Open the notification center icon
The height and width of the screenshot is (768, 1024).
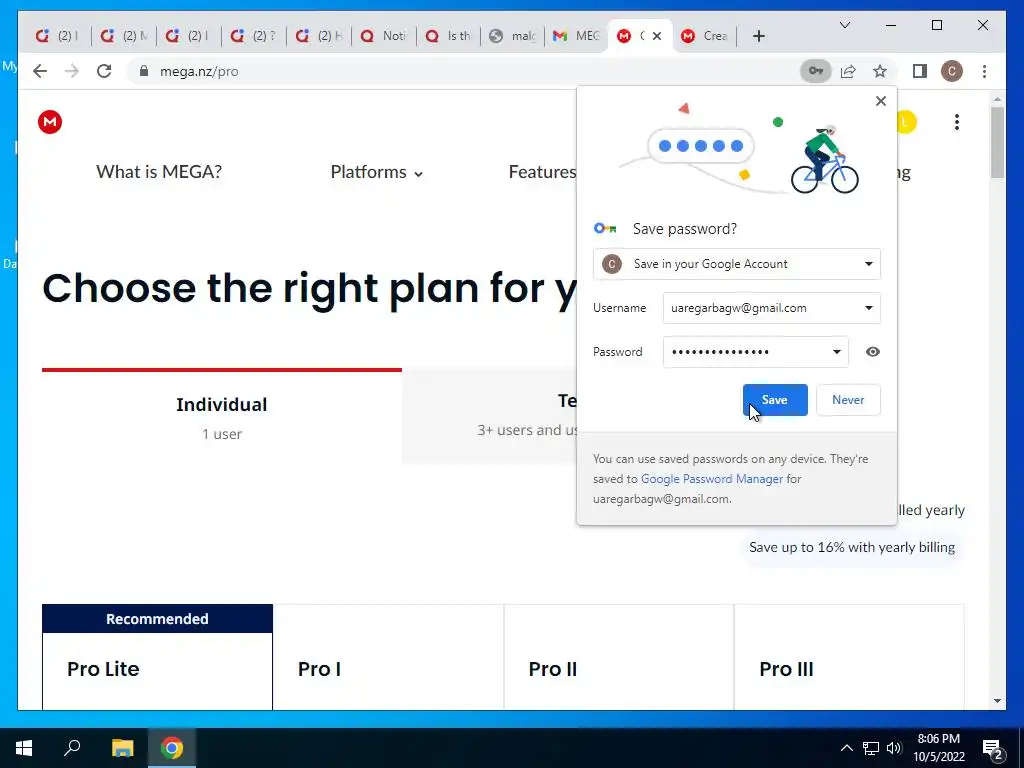point(993,748)
